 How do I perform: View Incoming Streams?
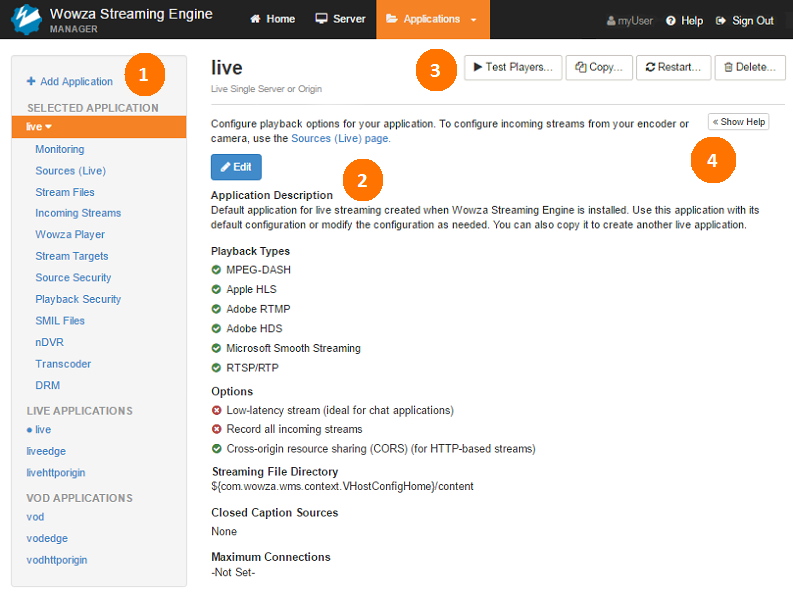78,213
